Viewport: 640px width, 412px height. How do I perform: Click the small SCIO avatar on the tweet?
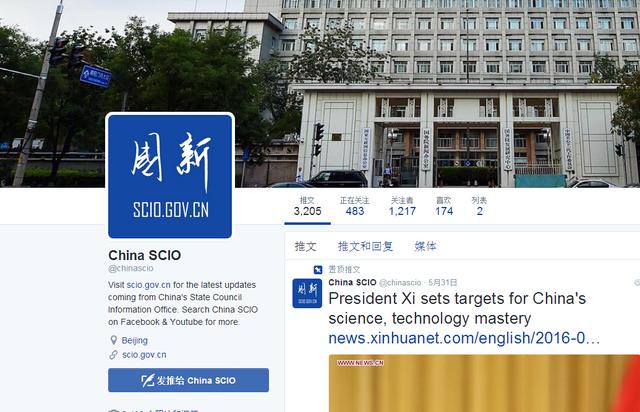307,293
